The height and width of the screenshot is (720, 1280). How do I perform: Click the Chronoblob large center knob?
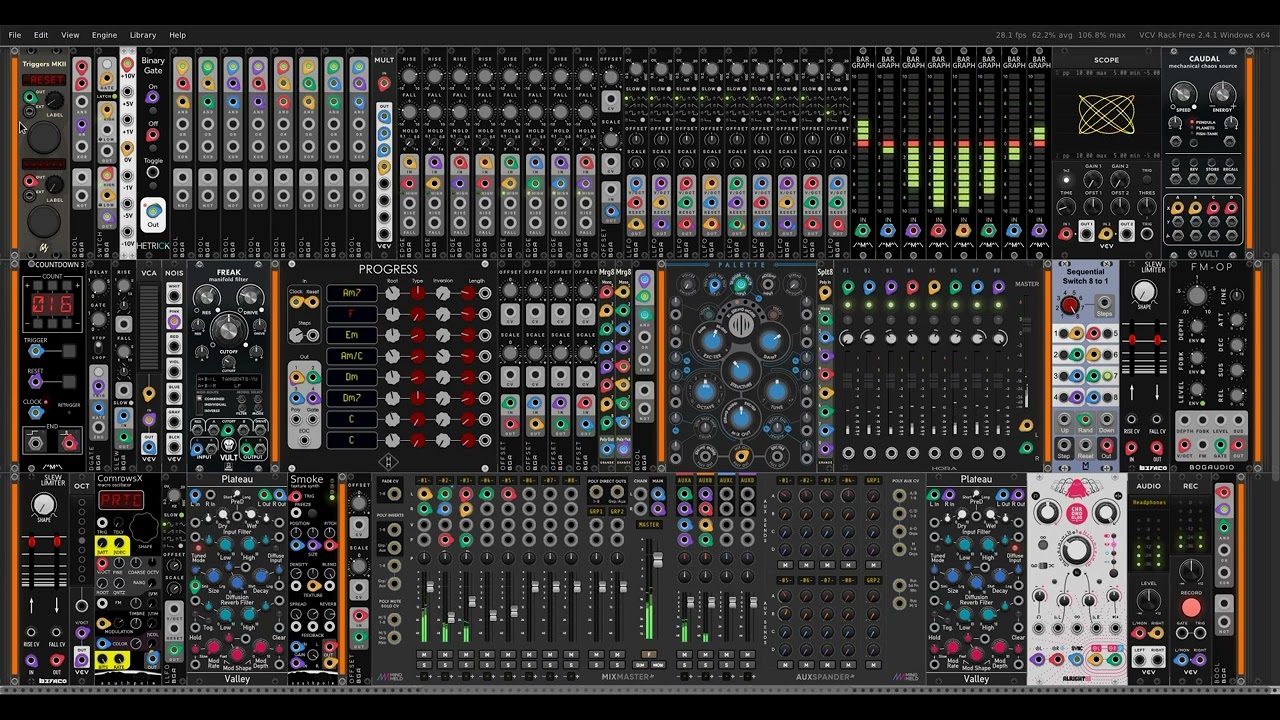[x=1077, y=549]
